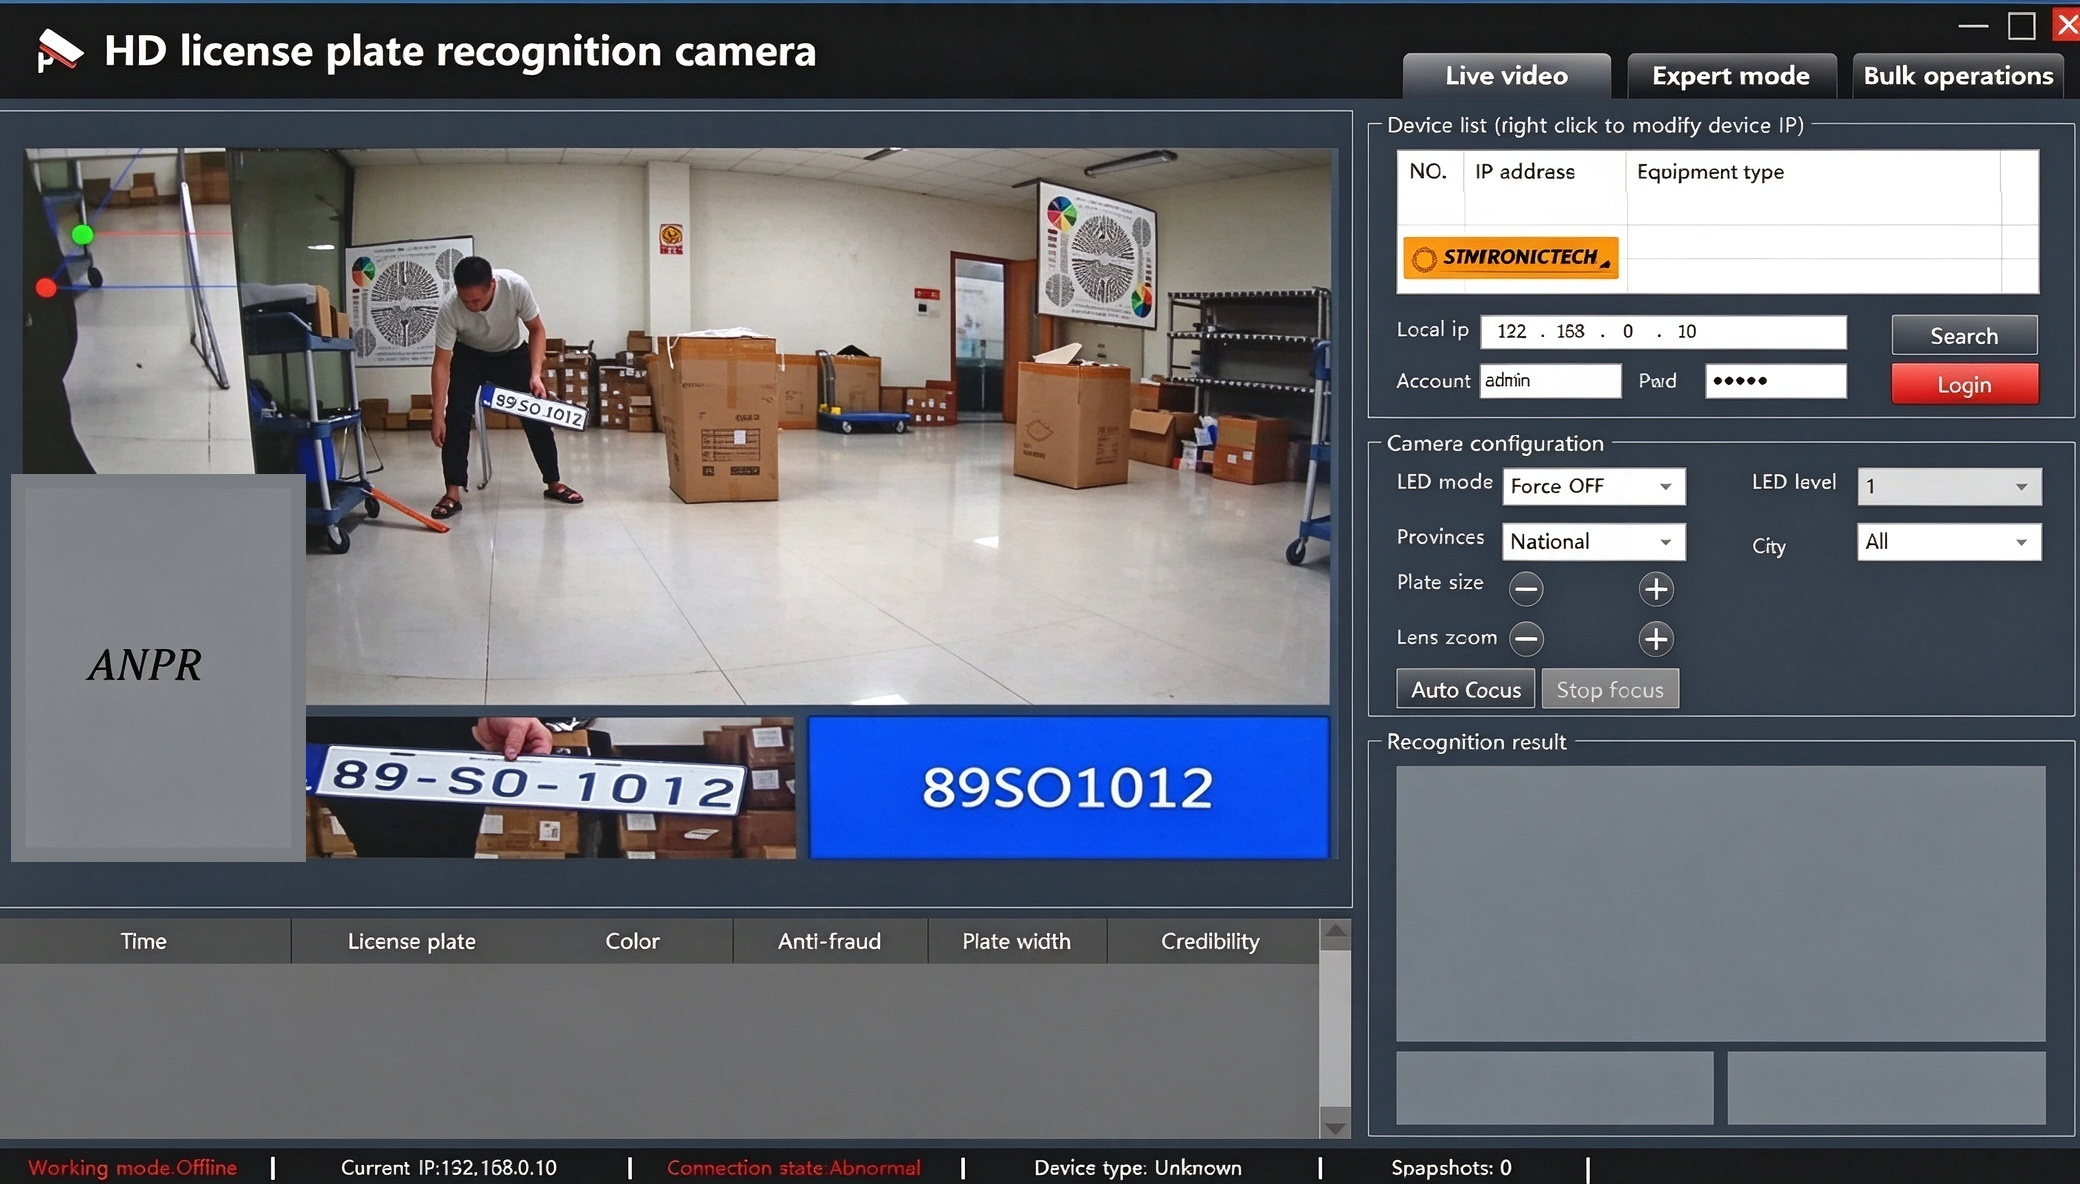This screenshot has width=2080, height=1184.
Task: Close the license plate camera application
Action: click(2066, 25)
